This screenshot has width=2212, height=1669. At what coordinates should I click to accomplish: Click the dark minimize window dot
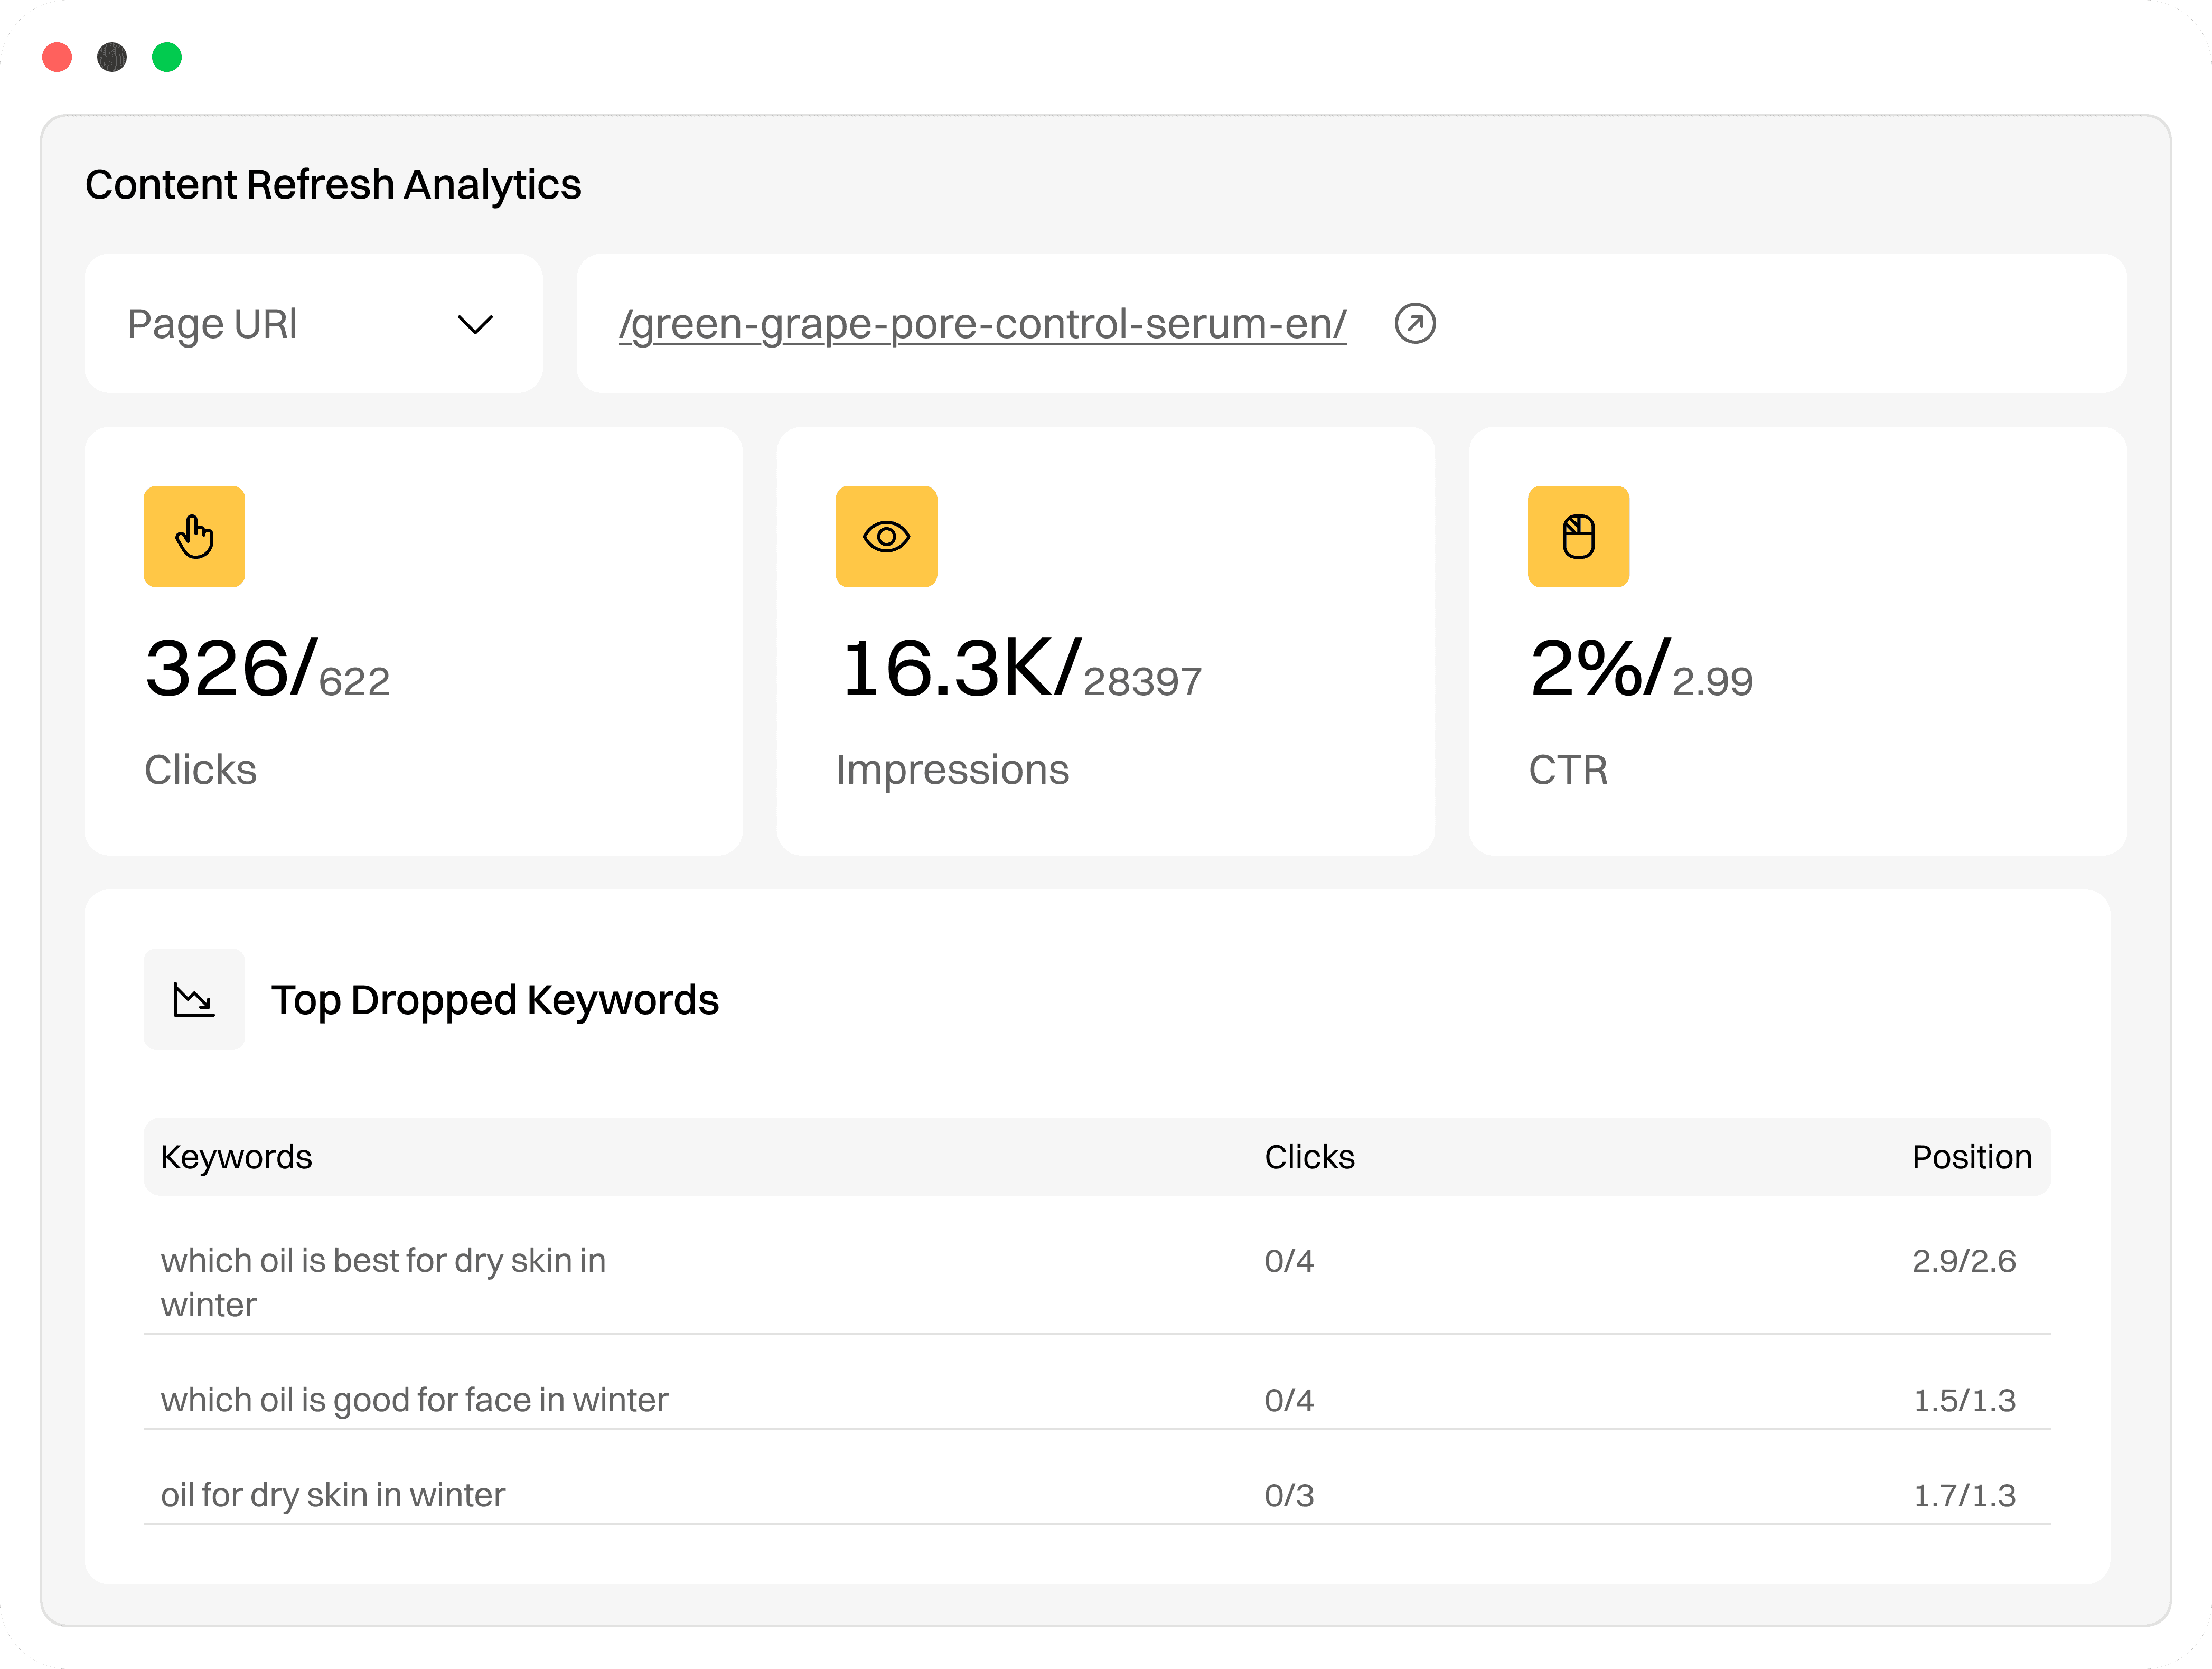[112, 57]
